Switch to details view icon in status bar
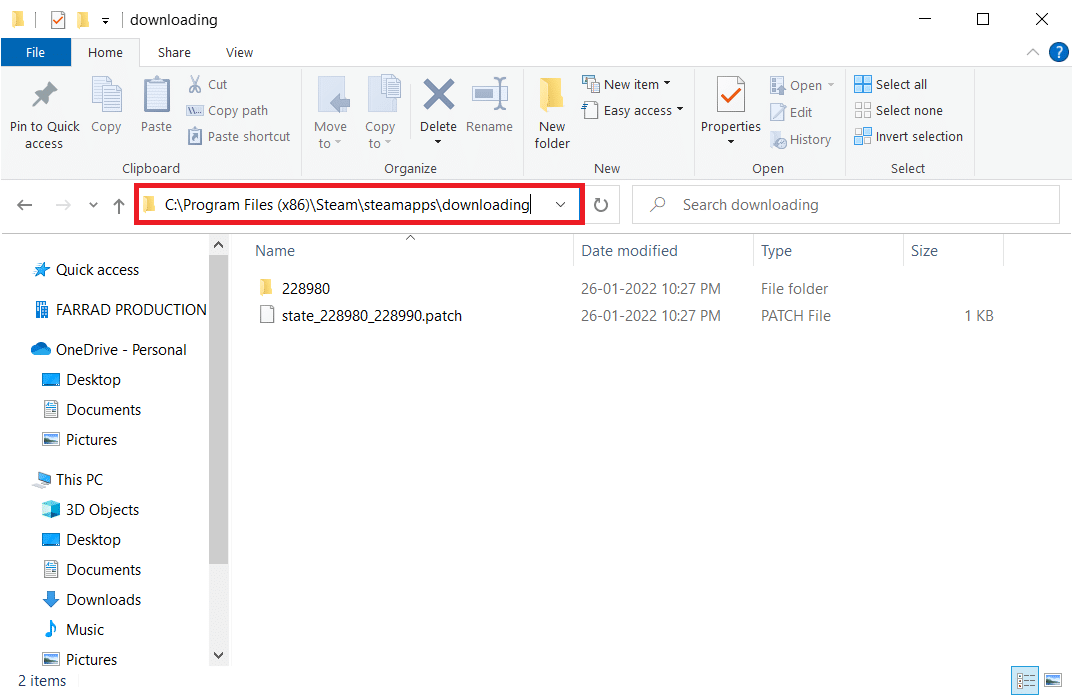This screenshot has height=695, width=1072. (1025, 680)
